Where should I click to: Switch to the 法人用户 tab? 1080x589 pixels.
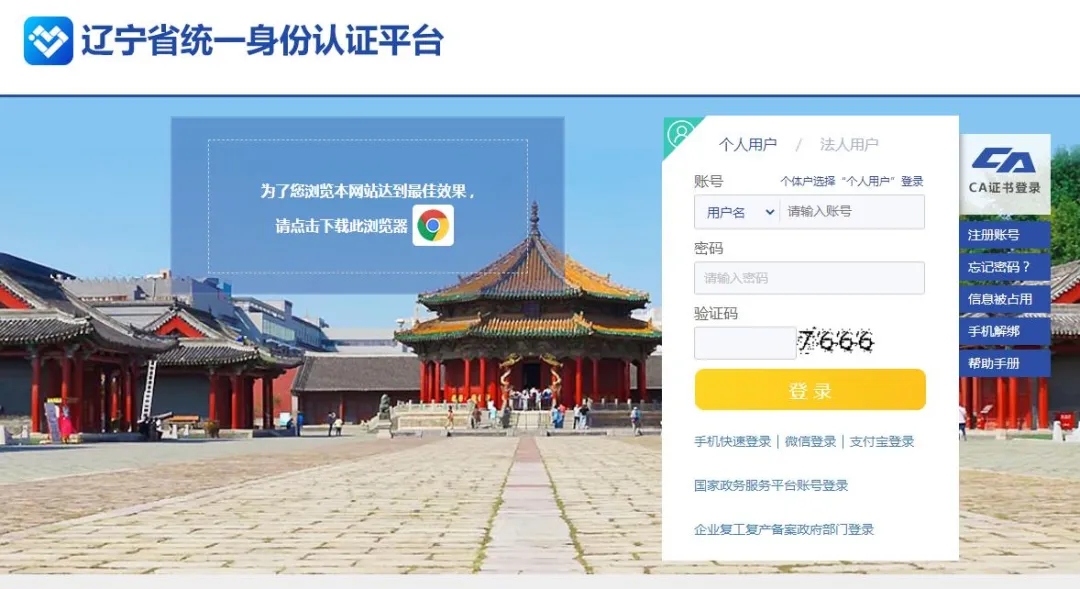[x=849, y=145]
